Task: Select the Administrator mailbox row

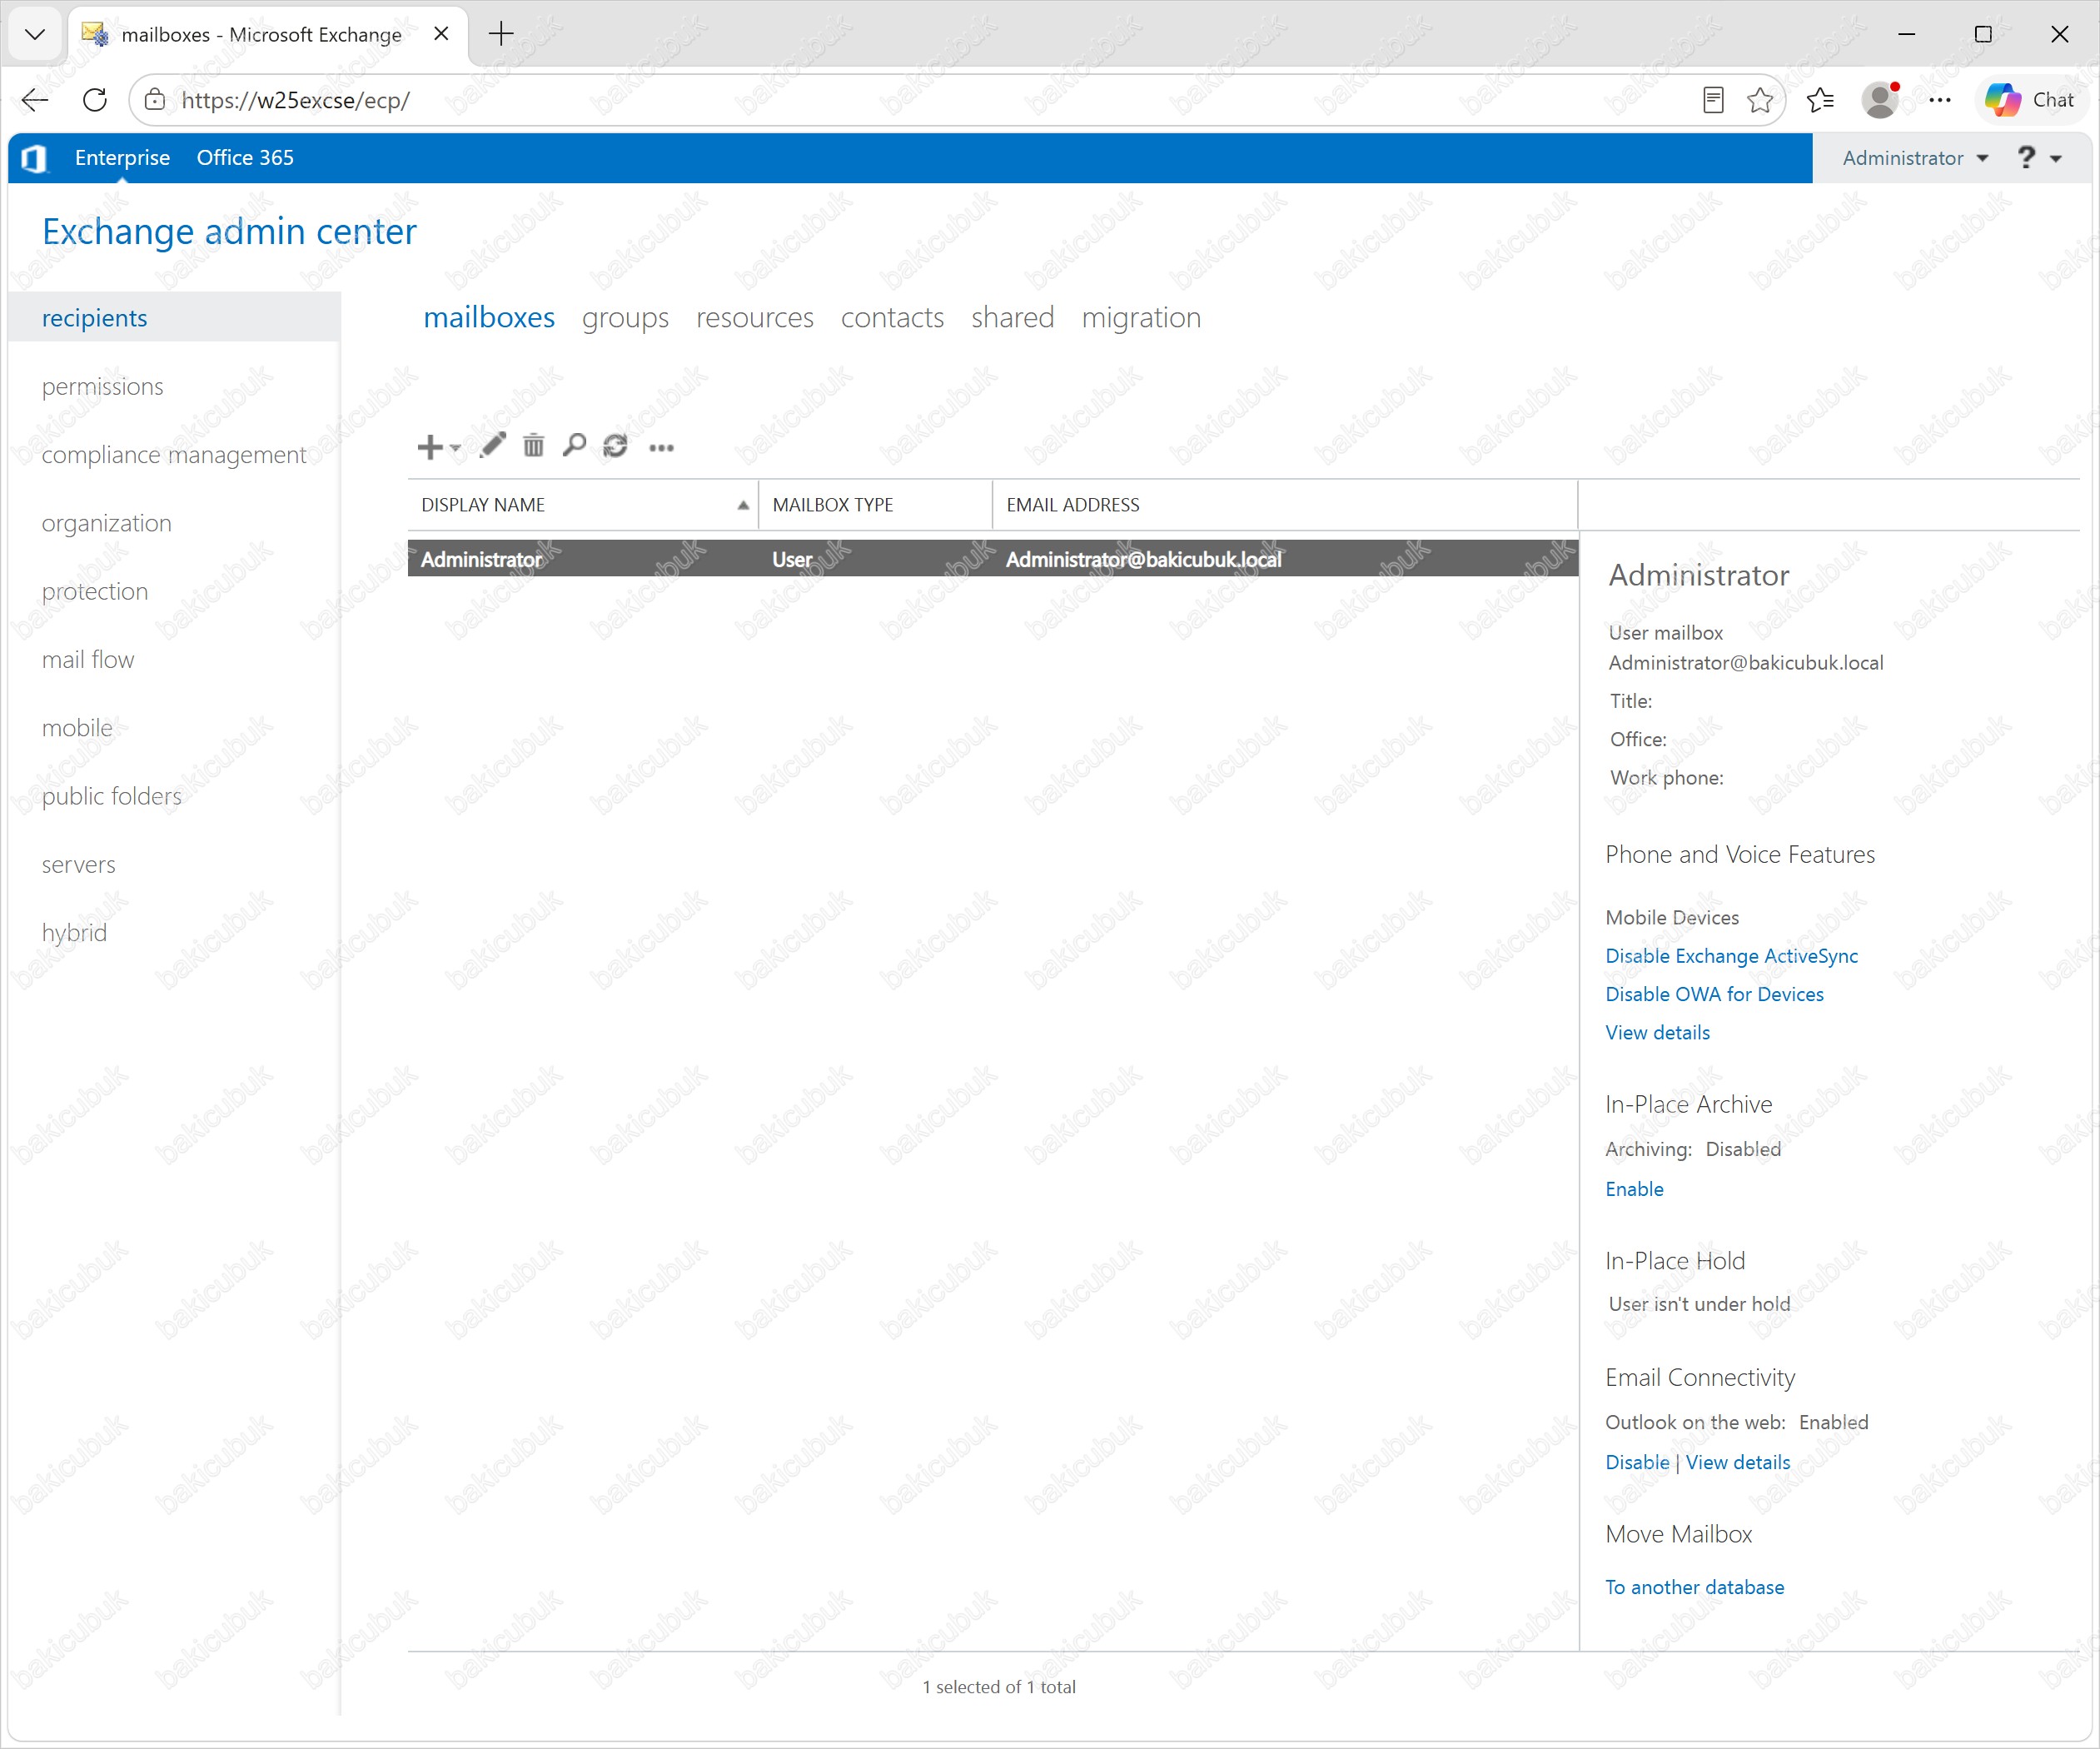Action: (992, 559)
